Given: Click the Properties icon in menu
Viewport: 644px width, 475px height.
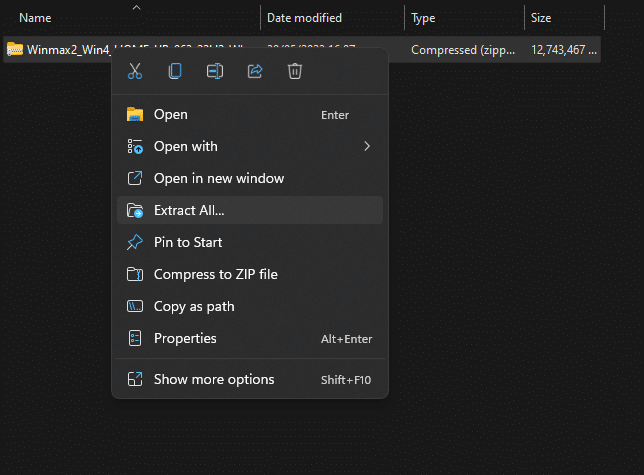Looking at the screenshot, I should 135,339.
